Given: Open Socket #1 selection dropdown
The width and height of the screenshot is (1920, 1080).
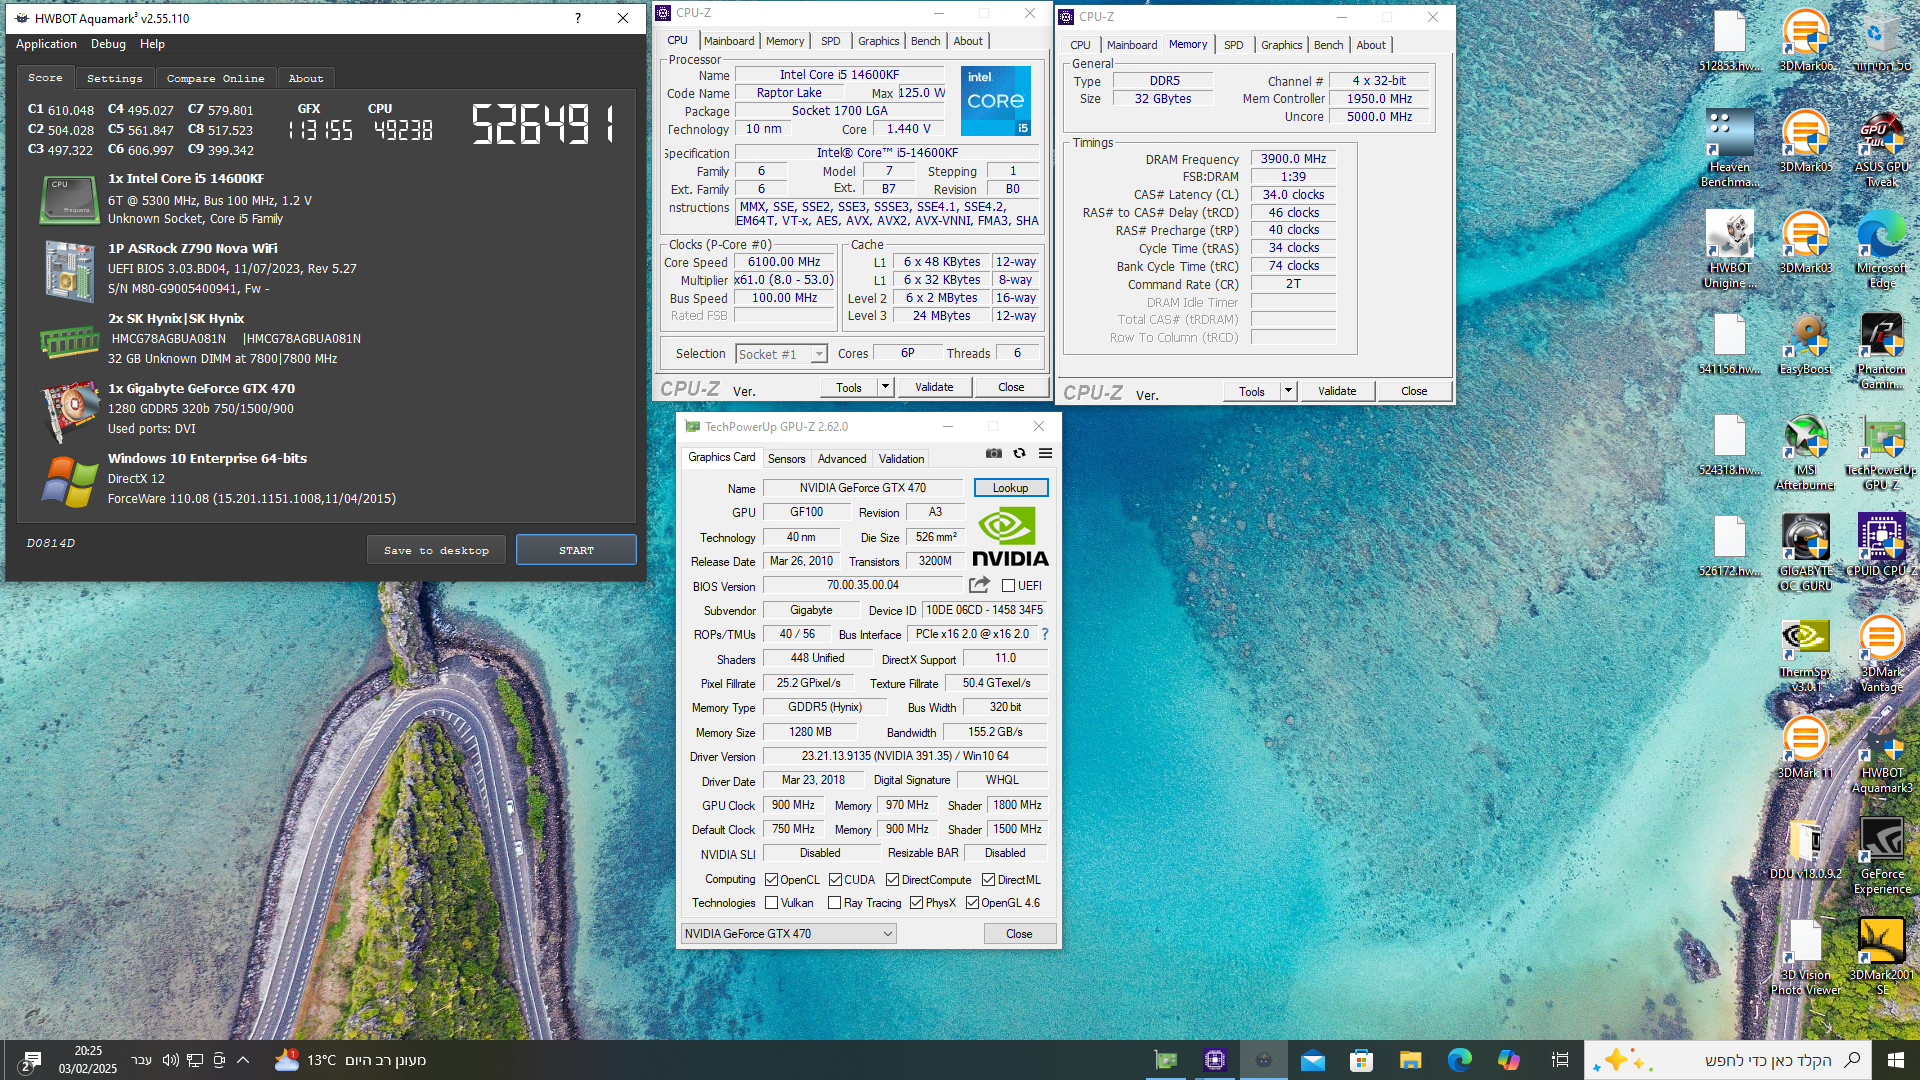Looking at the screenshot, I should tap(781, 354).
